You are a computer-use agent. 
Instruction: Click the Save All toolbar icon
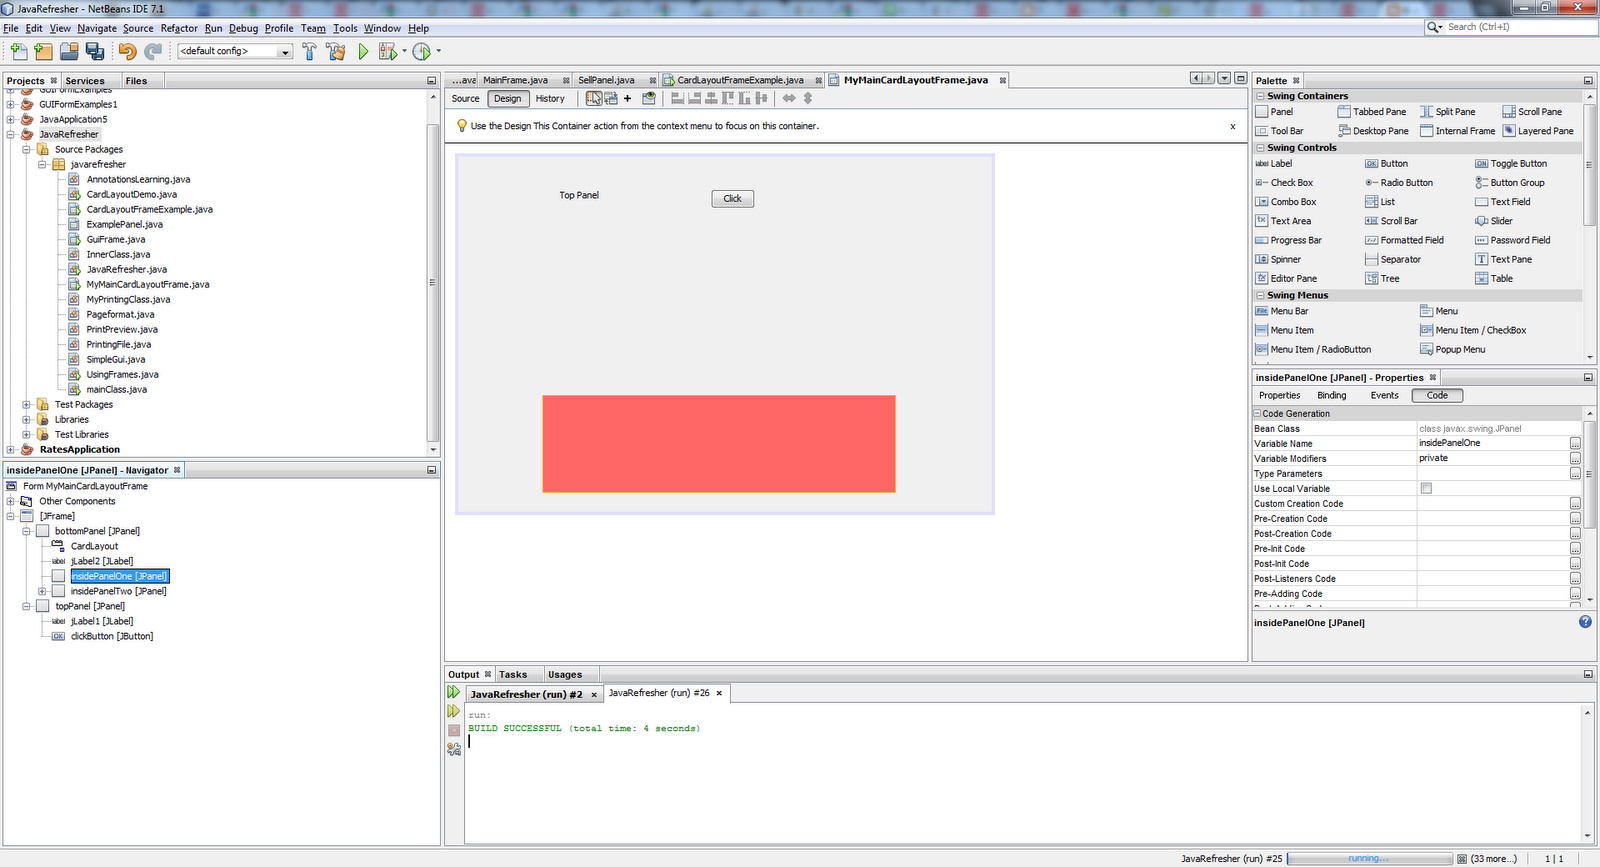(95, 51)
